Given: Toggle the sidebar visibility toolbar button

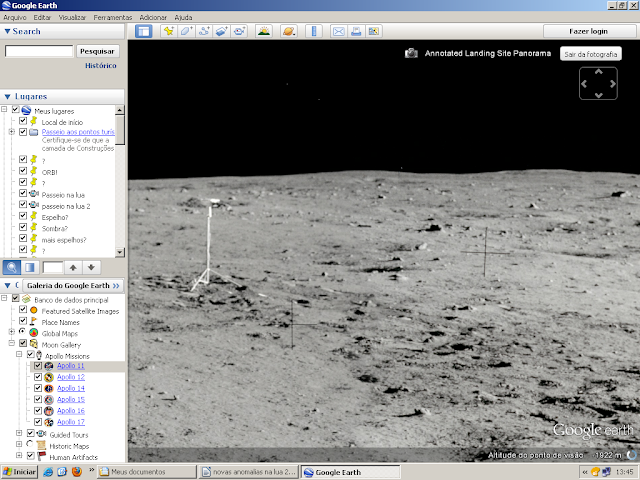Looking at the screenshot, I should click(x=143, y=31).
